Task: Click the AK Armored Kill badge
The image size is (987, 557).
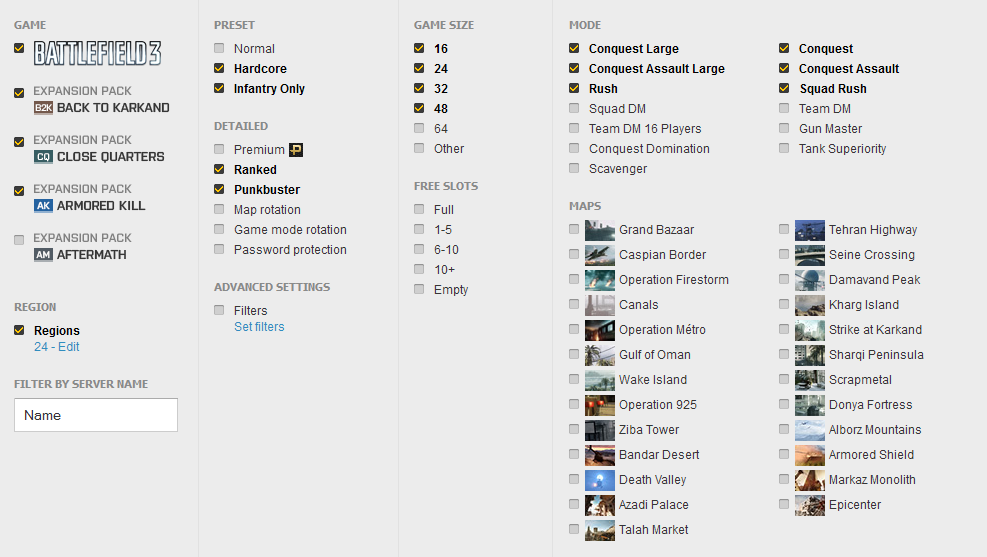Action: pos(43,206)
